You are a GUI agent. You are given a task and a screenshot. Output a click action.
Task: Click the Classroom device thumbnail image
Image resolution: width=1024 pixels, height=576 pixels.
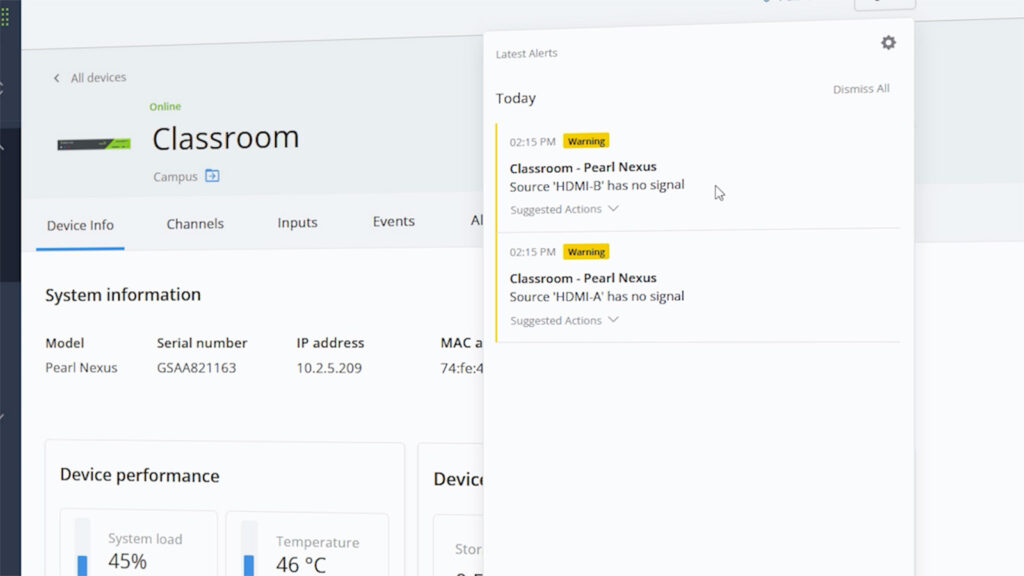pos(94,144)
